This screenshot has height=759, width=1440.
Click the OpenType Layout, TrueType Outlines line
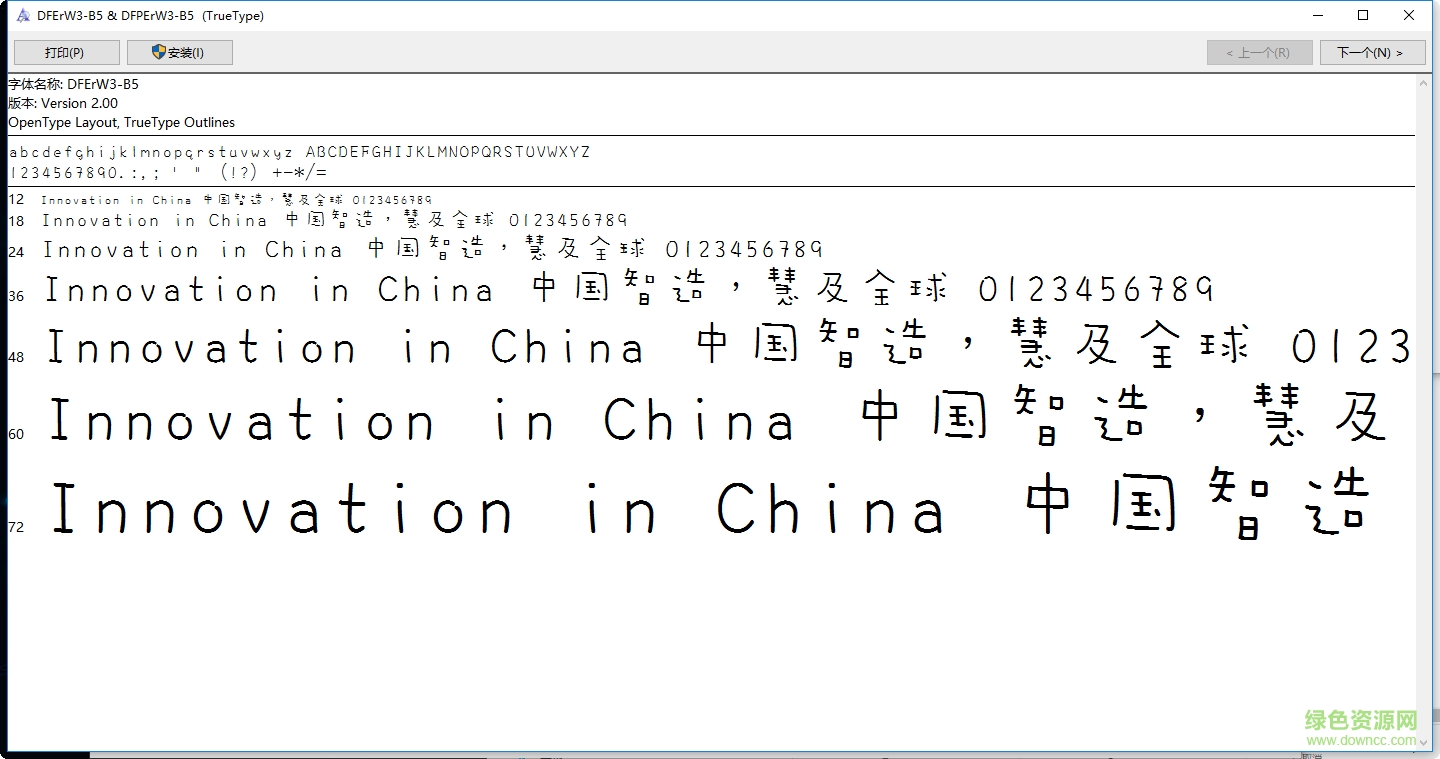click(x=122, y=122)
